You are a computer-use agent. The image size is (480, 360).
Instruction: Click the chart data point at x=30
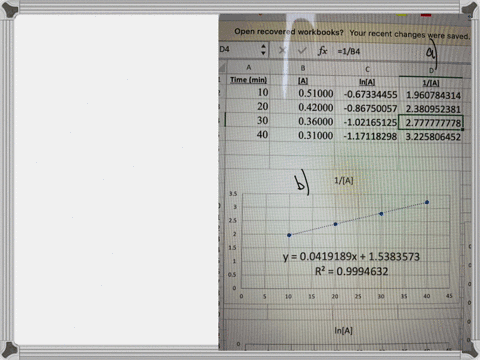point(381,214)
